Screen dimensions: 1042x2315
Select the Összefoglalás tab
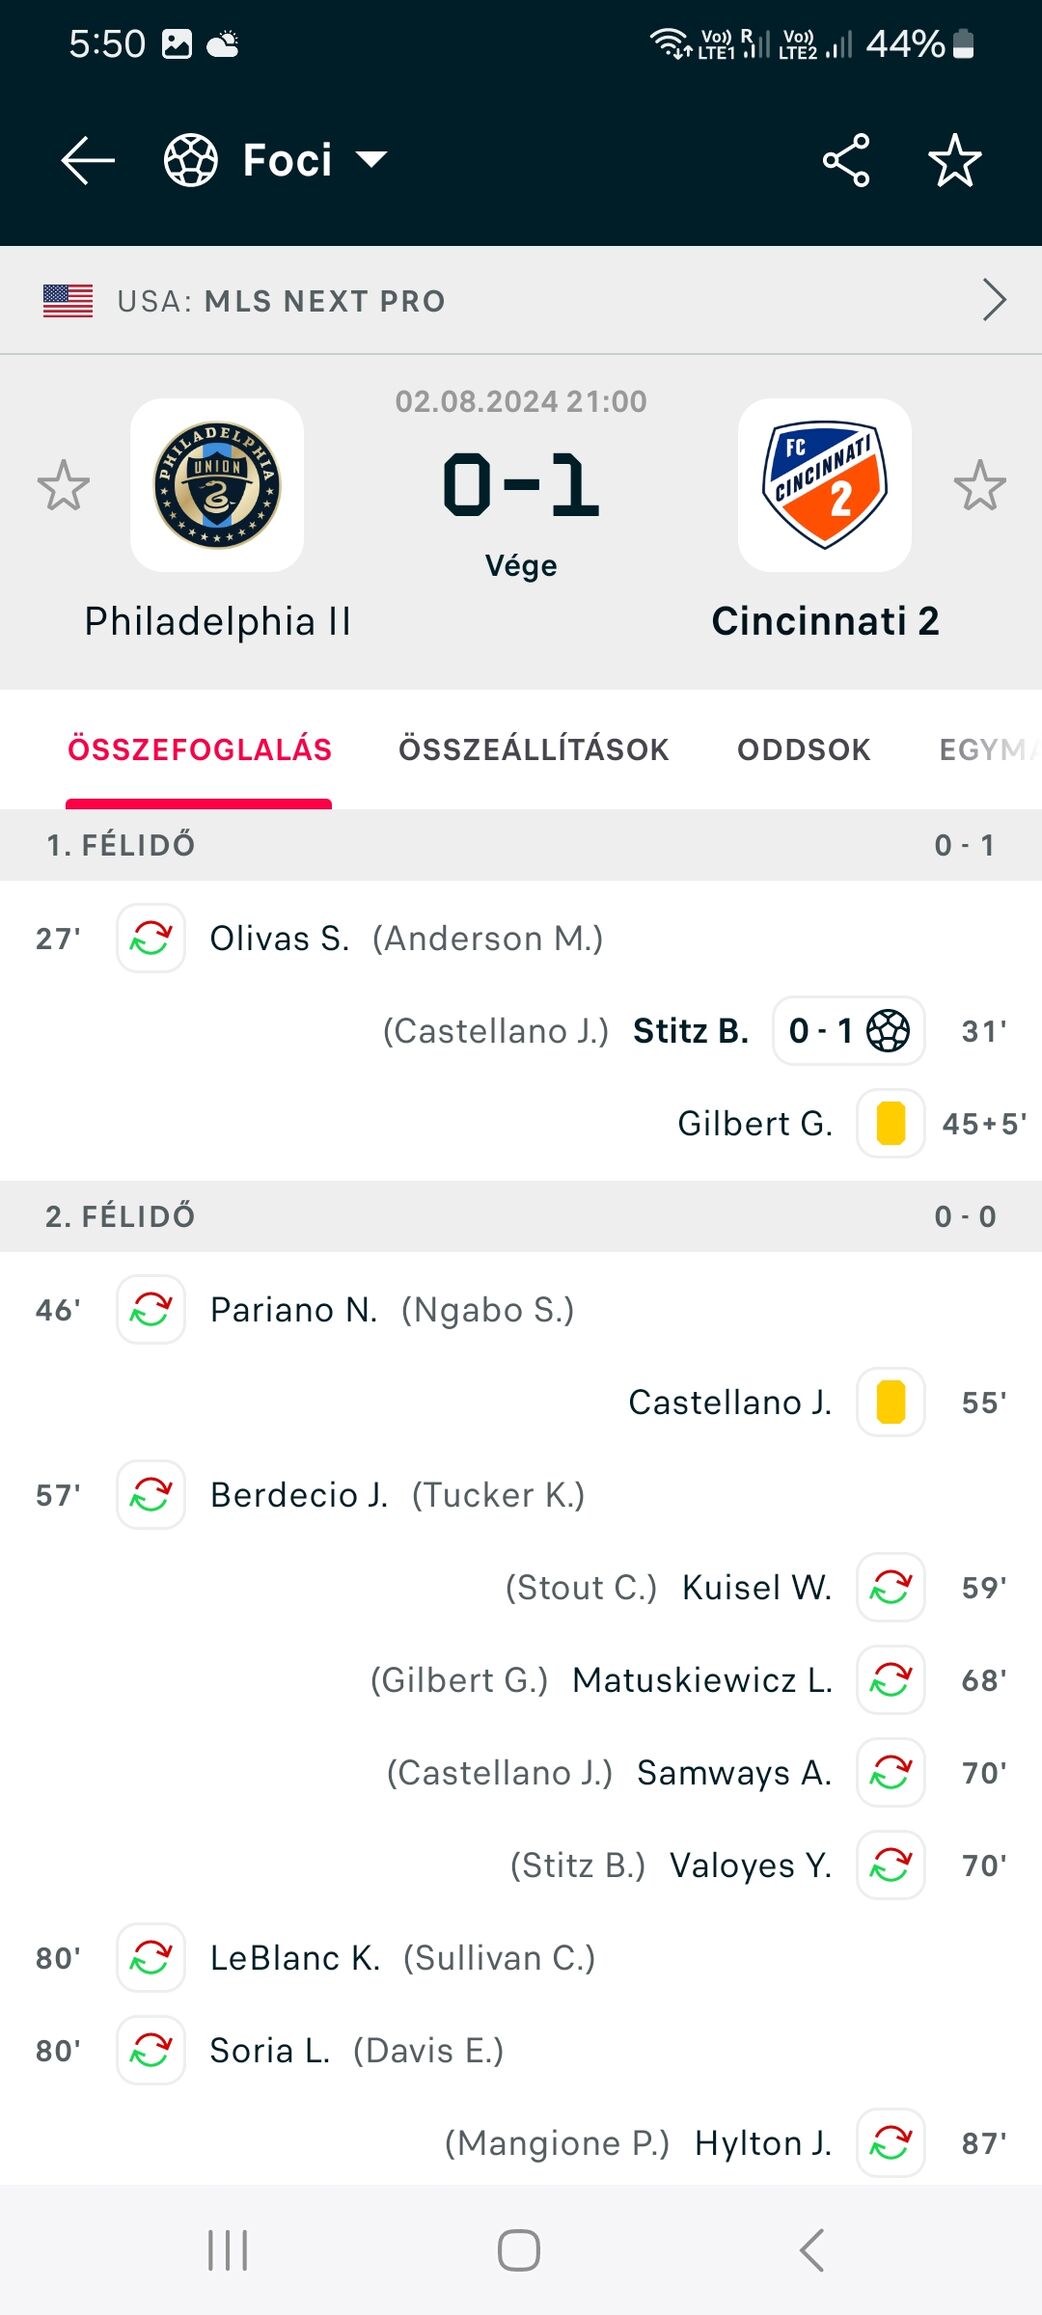pyautogui.click(x=199, y=749)
